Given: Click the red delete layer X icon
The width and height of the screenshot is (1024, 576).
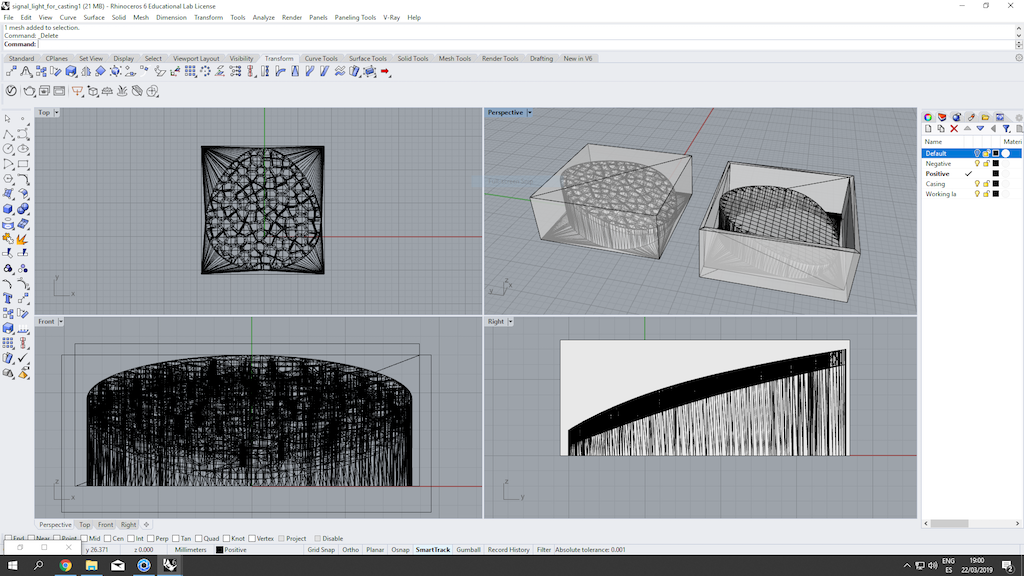Looking at the screenshot, I should [x=954, y=129].
